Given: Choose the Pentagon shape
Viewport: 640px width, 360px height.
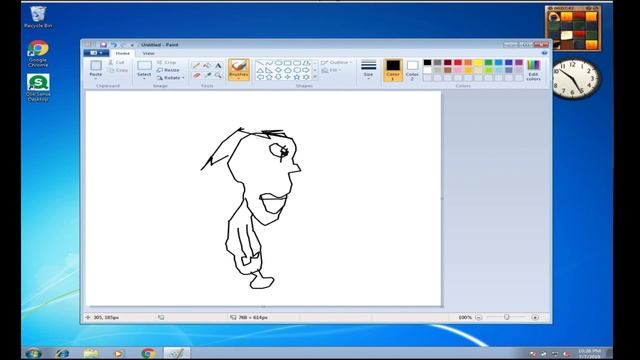Looking at the screenshot, I should click(288, 70).
